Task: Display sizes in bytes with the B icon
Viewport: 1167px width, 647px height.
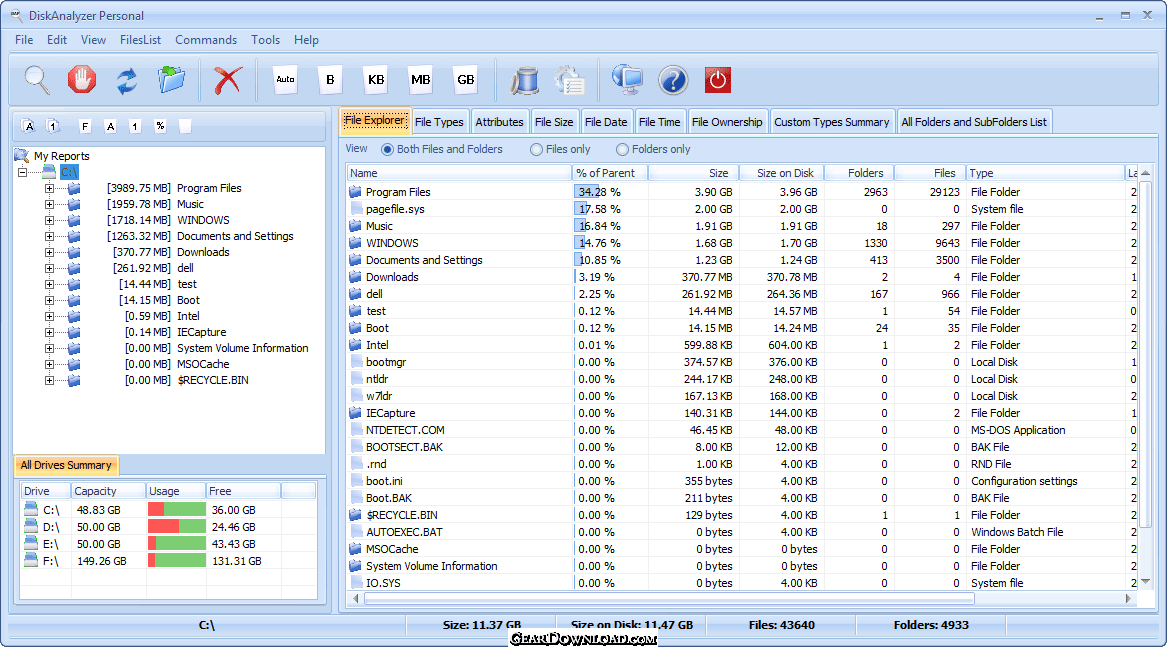Action: click(330, 80)
